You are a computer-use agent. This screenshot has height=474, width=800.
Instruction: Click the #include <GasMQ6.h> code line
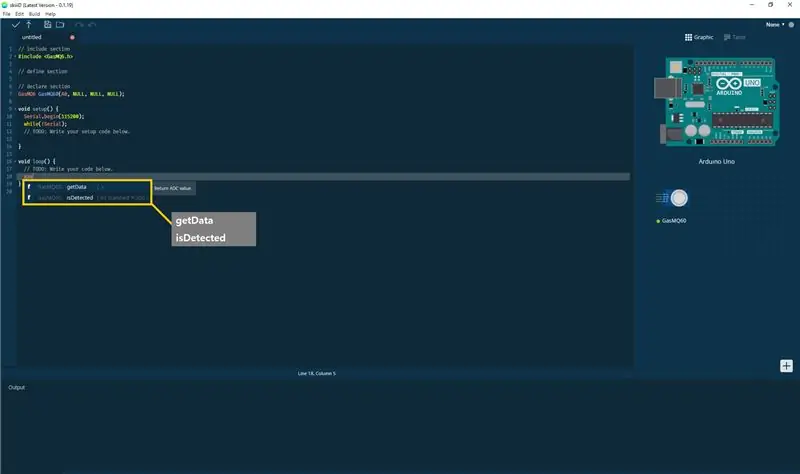45,57
